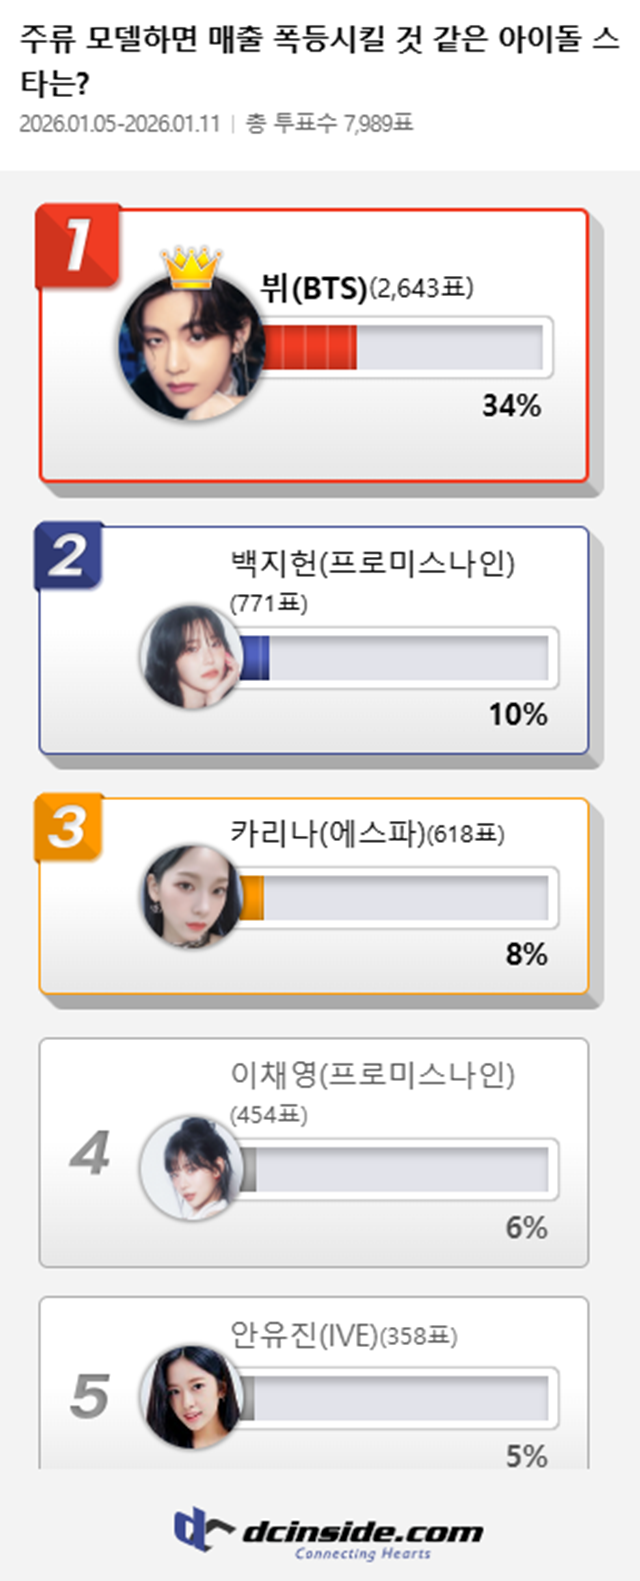Open the 백지헌 profile thumbnail
This screenshot has height=1581, width=640.
click(x=191, y=657)
